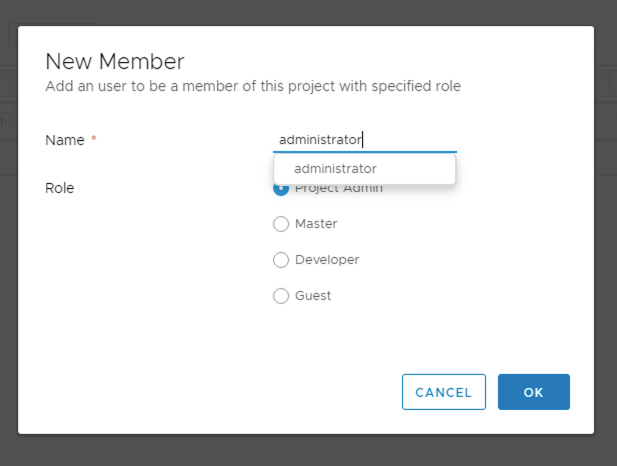Click the Role field label
The width and height of the screenshot is (617, 466).
[60, 188]
